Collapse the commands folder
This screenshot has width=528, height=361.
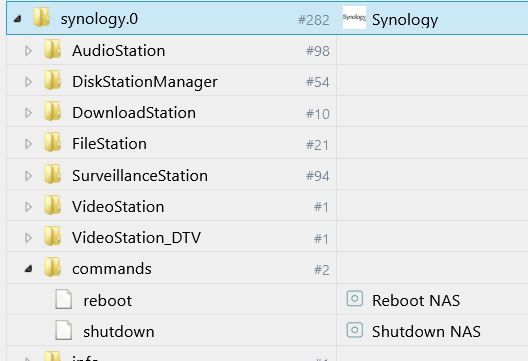(29, 269)
